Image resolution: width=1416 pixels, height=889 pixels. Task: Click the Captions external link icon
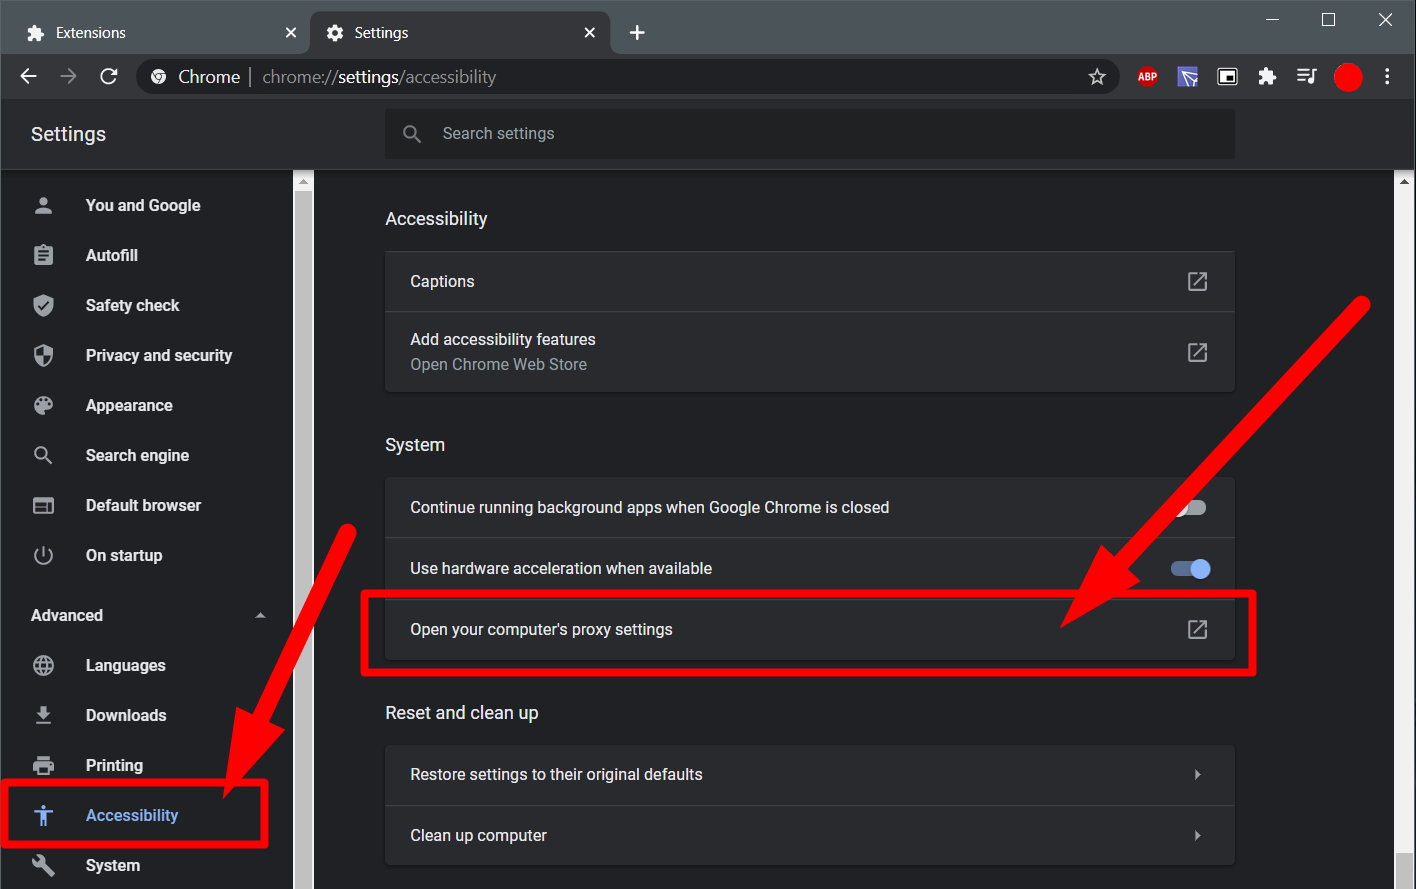pyautogui.click(x=1197, y=281)
